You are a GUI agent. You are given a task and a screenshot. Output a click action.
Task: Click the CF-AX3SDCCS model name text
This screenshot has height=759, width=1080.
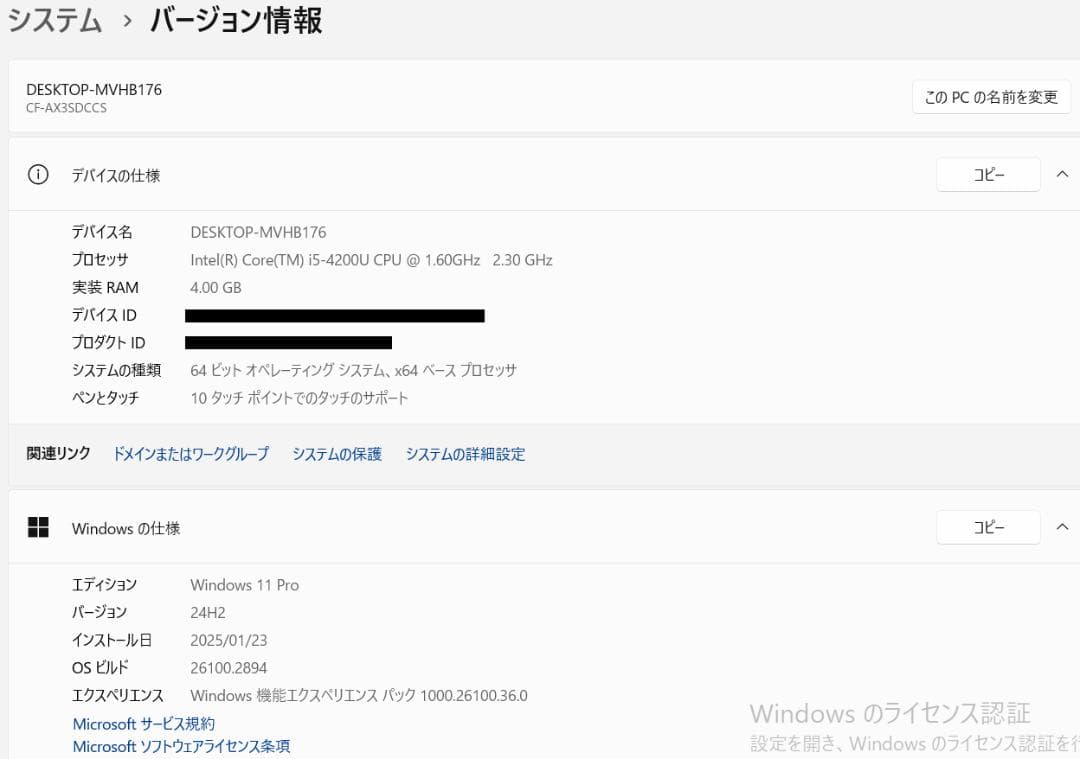(x=66, y=108)
